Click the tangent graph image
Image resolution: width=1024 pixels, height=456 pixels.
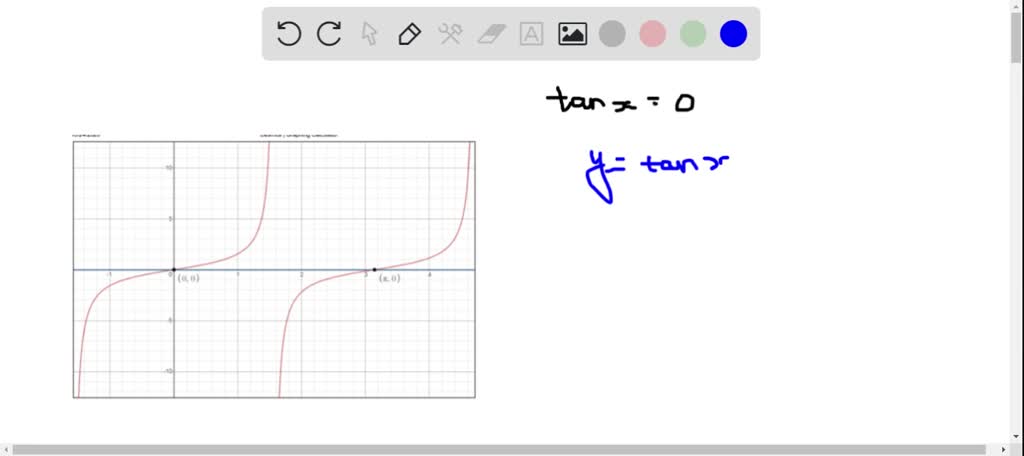click(274, 269)
